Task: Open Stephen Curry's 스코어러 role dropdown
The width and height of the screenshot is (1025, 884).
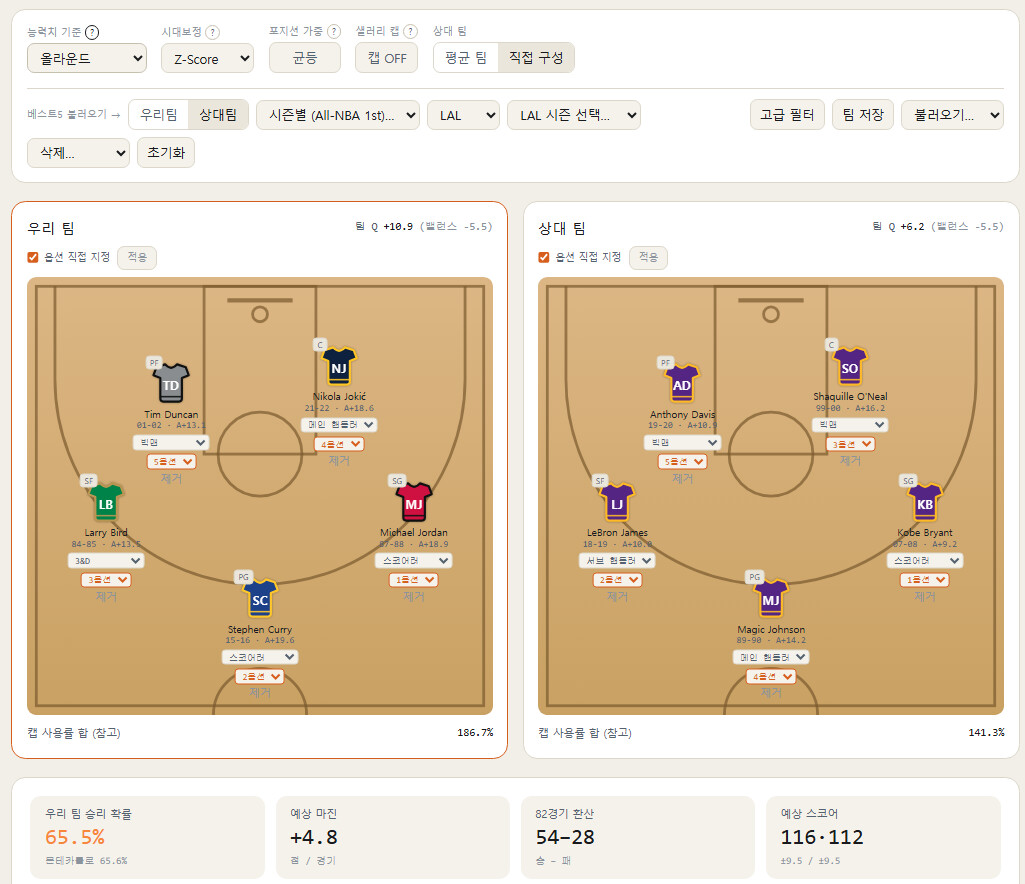Action: point(260,656)
